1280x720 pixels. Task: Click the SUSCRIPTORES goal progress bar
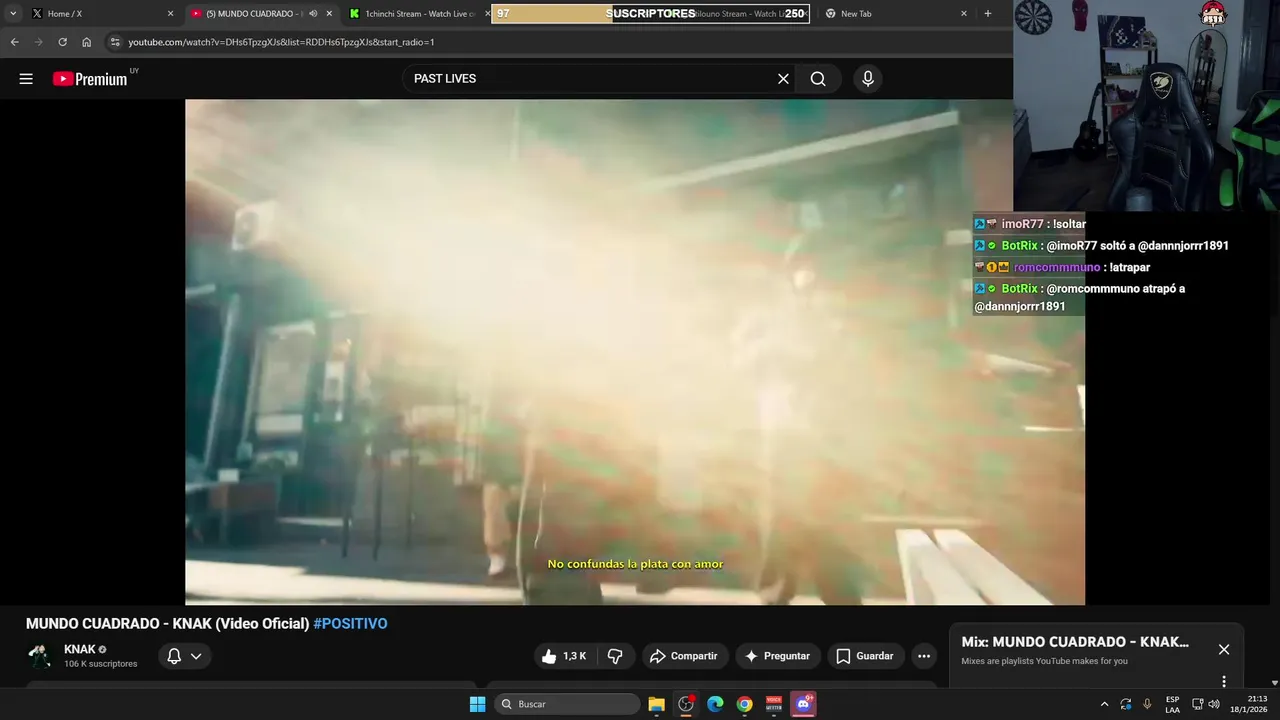pos(651,14)
